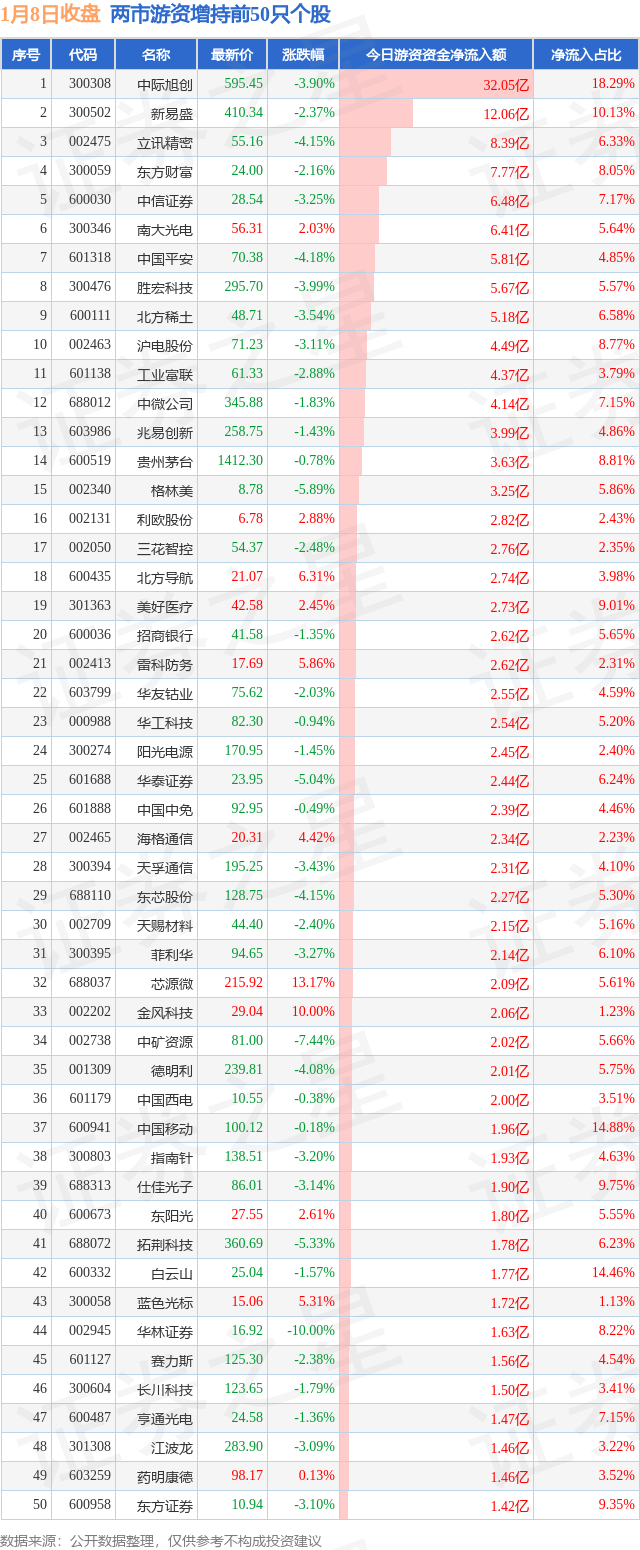640x1550 pixels.
Task: Click net inflow 32.05亿 for 中际旭创
Action: (505, 86)
